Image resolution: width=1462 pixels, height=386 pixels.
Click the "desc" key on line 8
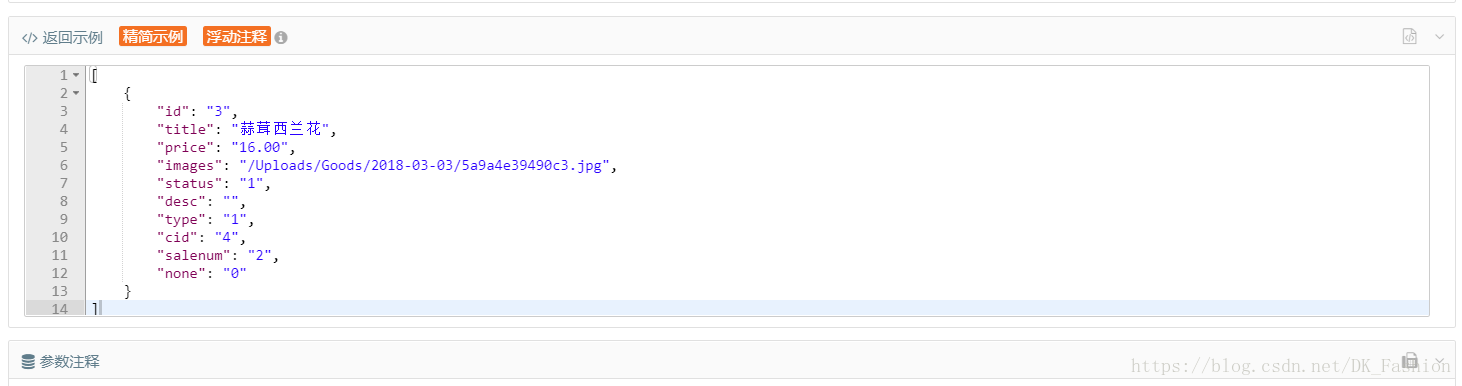point(181,201)
